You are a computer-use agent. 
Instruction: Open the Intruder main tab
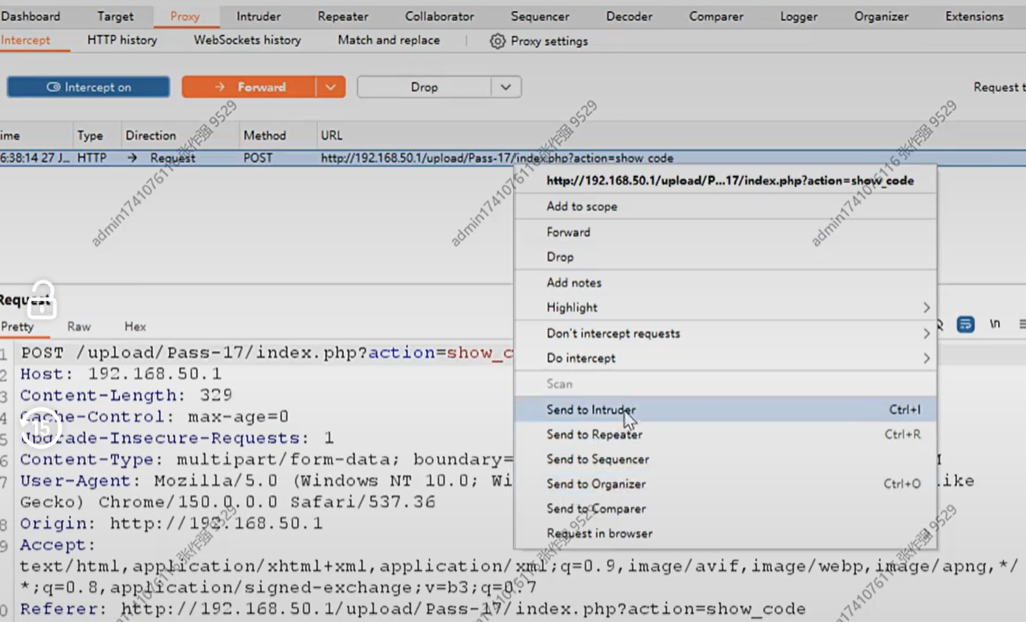coord(258,16)
